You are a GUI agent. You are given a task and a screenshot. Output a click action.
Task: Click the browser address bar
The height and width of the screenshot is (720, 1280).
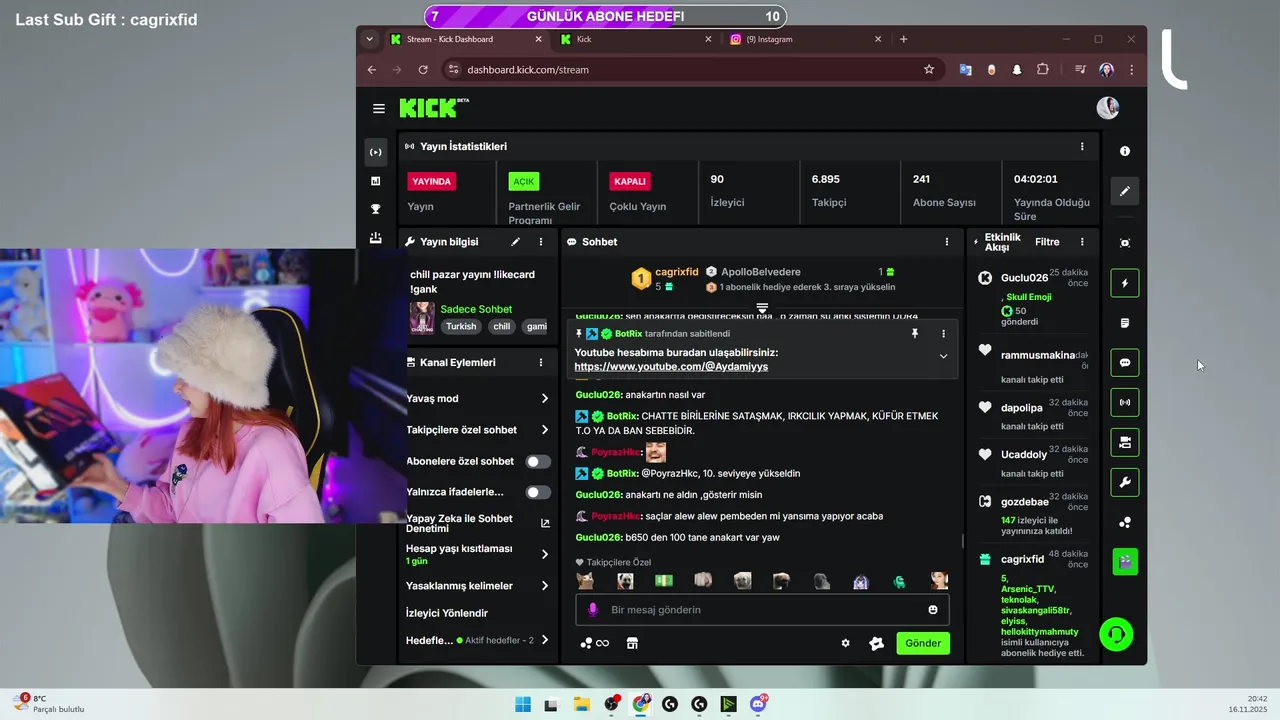click(690, 69)
